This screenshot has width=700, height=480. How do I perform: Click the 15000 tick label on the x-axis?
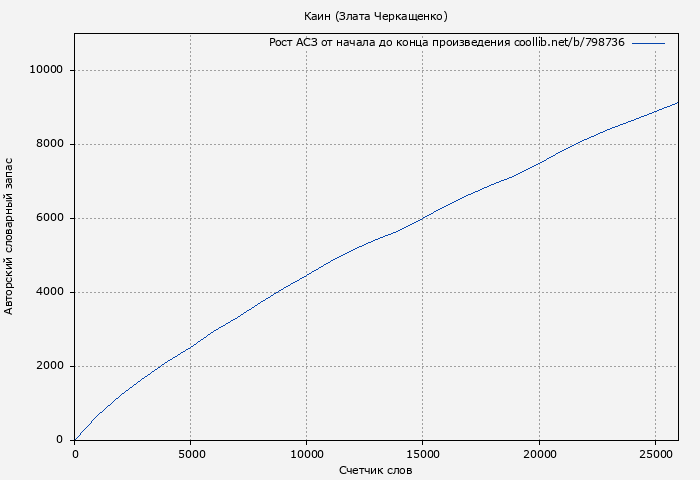pos(423,453)
